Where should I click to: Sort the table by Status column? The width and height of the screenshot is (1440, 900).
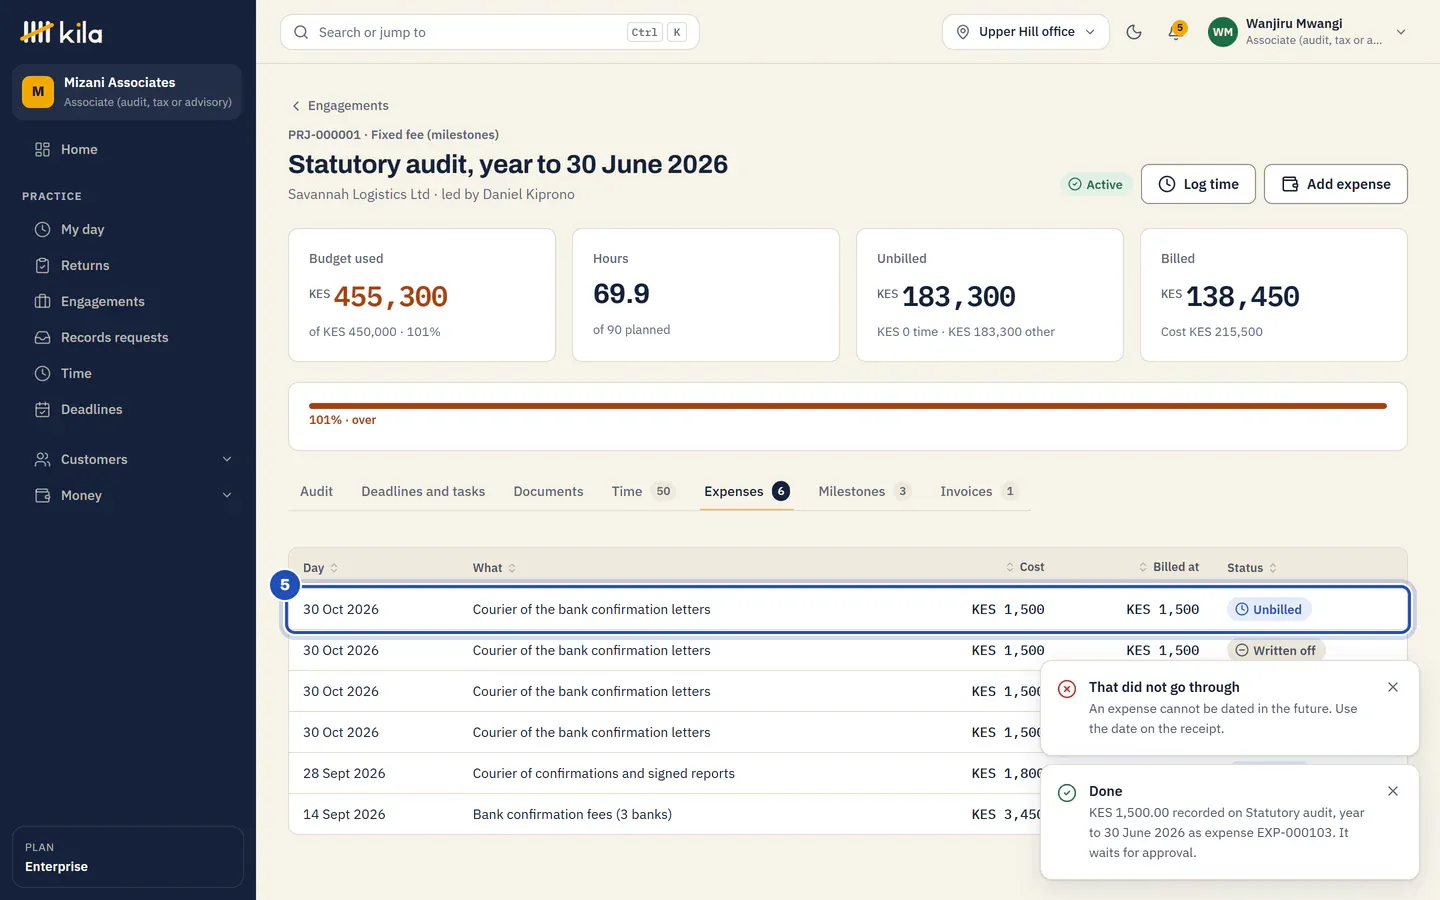(x=1252, y=568)
